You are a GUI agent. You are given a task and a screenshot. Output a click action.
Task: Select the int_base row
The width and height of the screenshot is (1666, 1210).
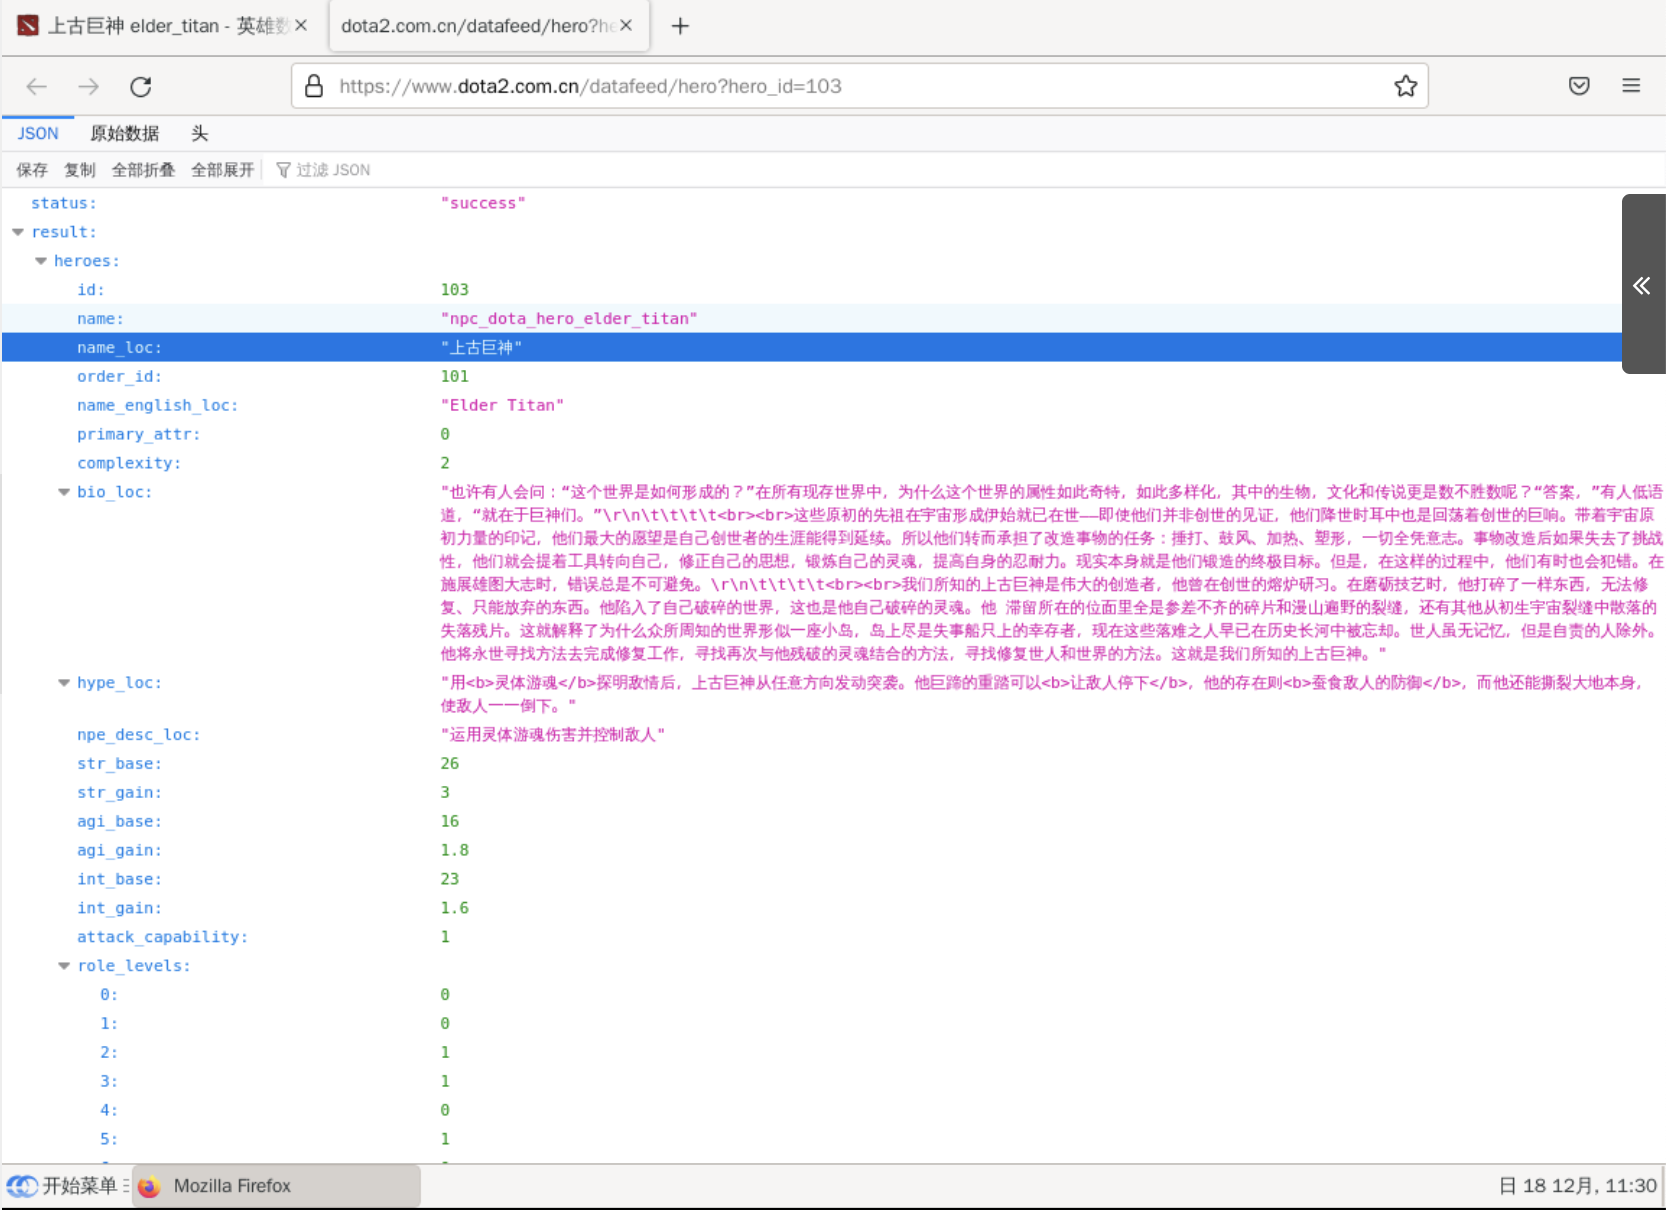(x=833, y=880)
